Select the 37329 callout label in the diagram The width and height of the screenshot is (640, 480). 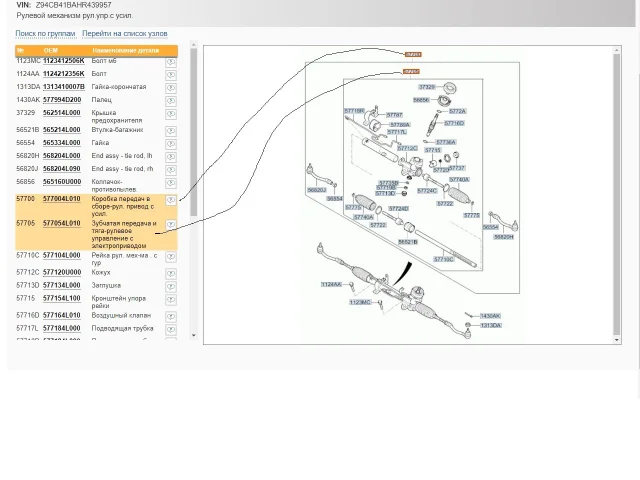tap(426, 87)
